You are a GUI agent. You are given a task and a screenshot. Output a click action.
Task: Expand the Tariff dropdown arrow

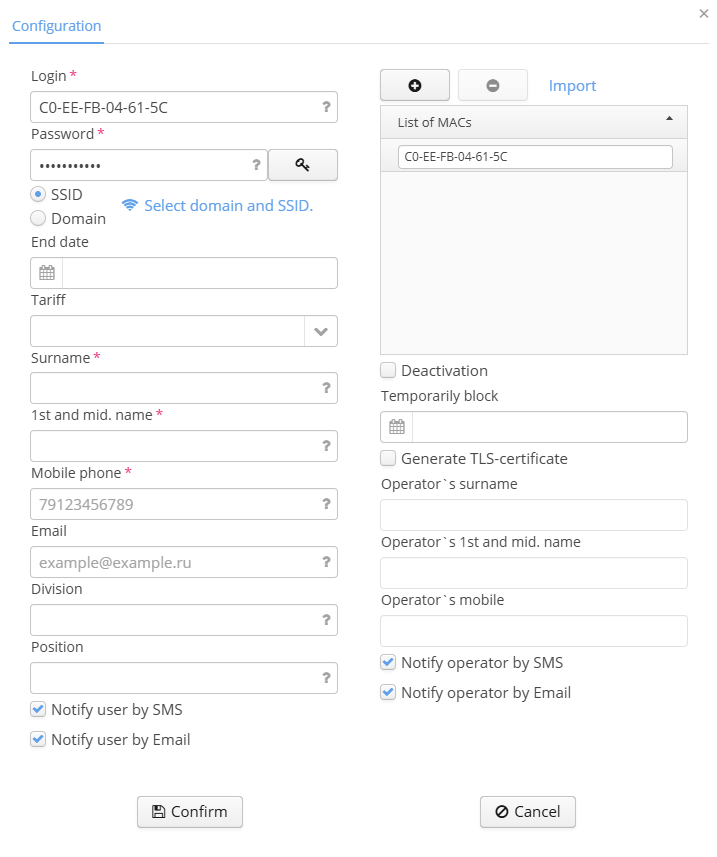pyautogui.click(x=321, y=331)
